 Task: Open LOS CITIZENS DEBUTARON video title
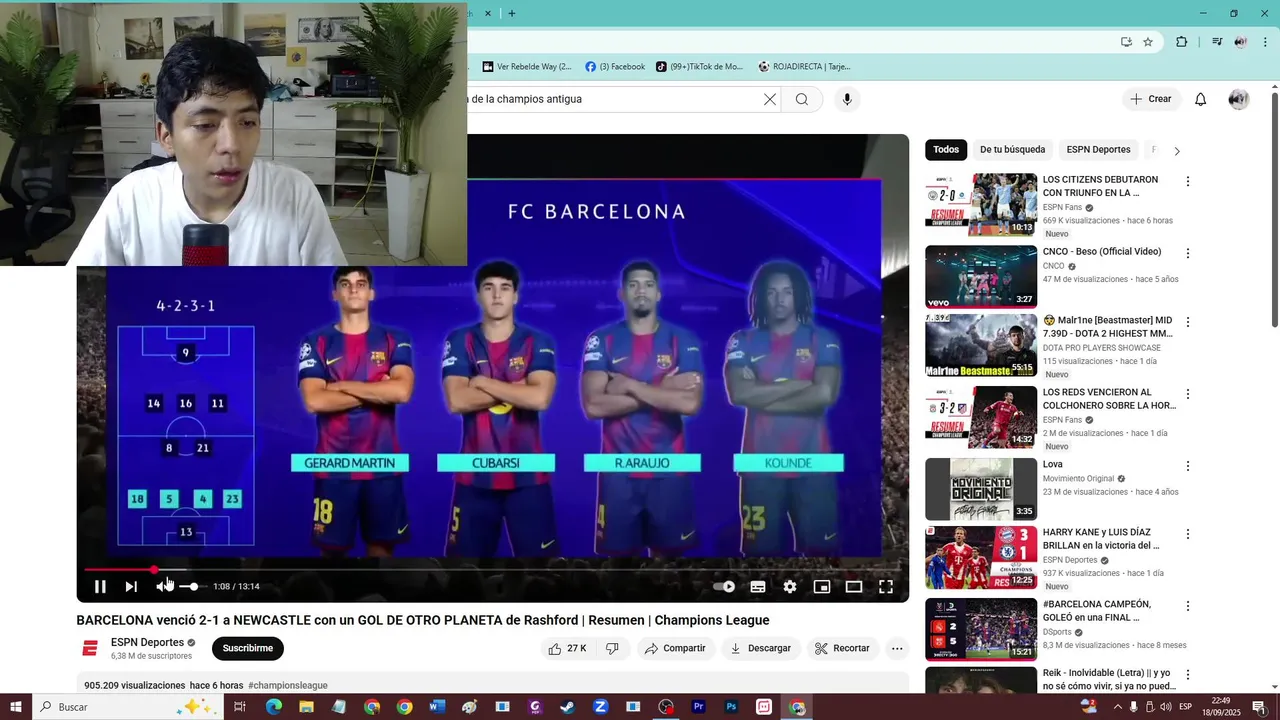(1100, 186)
